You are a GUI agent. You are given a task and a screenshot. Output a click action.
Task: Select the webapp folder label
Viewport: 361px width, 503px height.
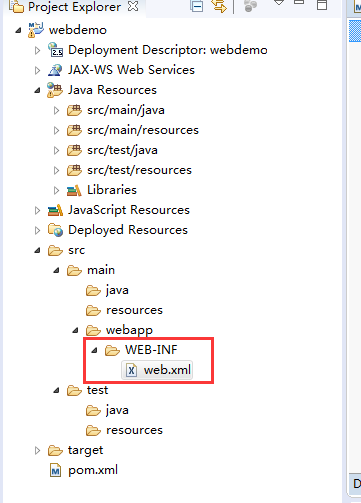tap(129, 330)
